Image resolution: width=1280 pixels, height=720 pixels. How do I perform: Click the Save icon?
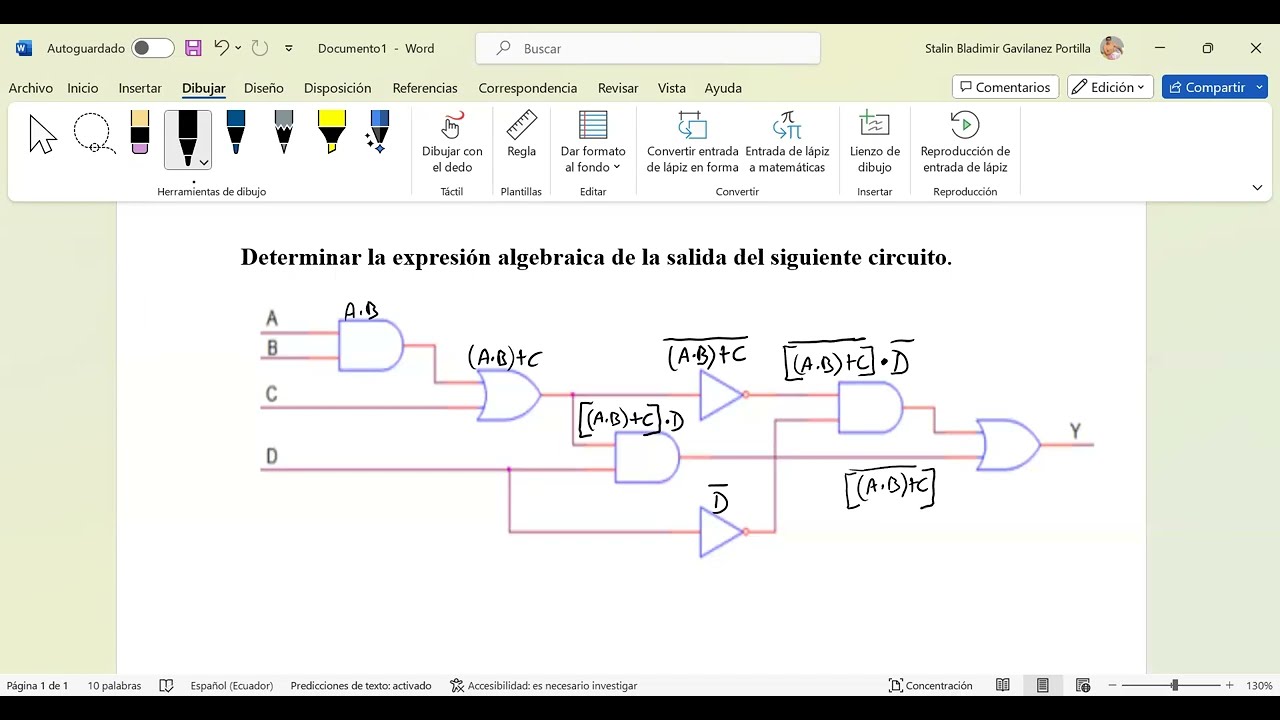pos(194,48)
